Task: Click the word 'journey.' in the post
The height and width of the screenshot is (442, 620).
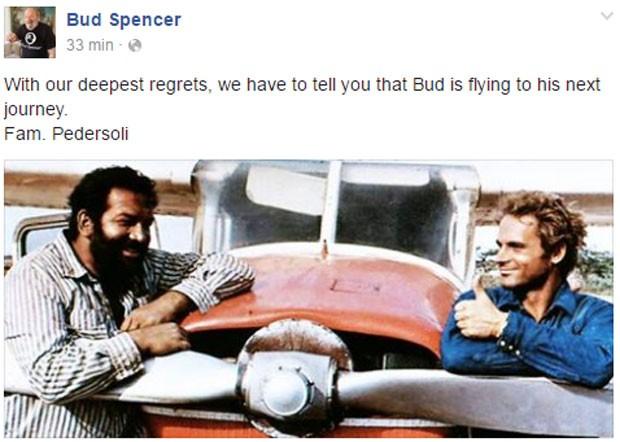Action: click(x=36, y=110)
